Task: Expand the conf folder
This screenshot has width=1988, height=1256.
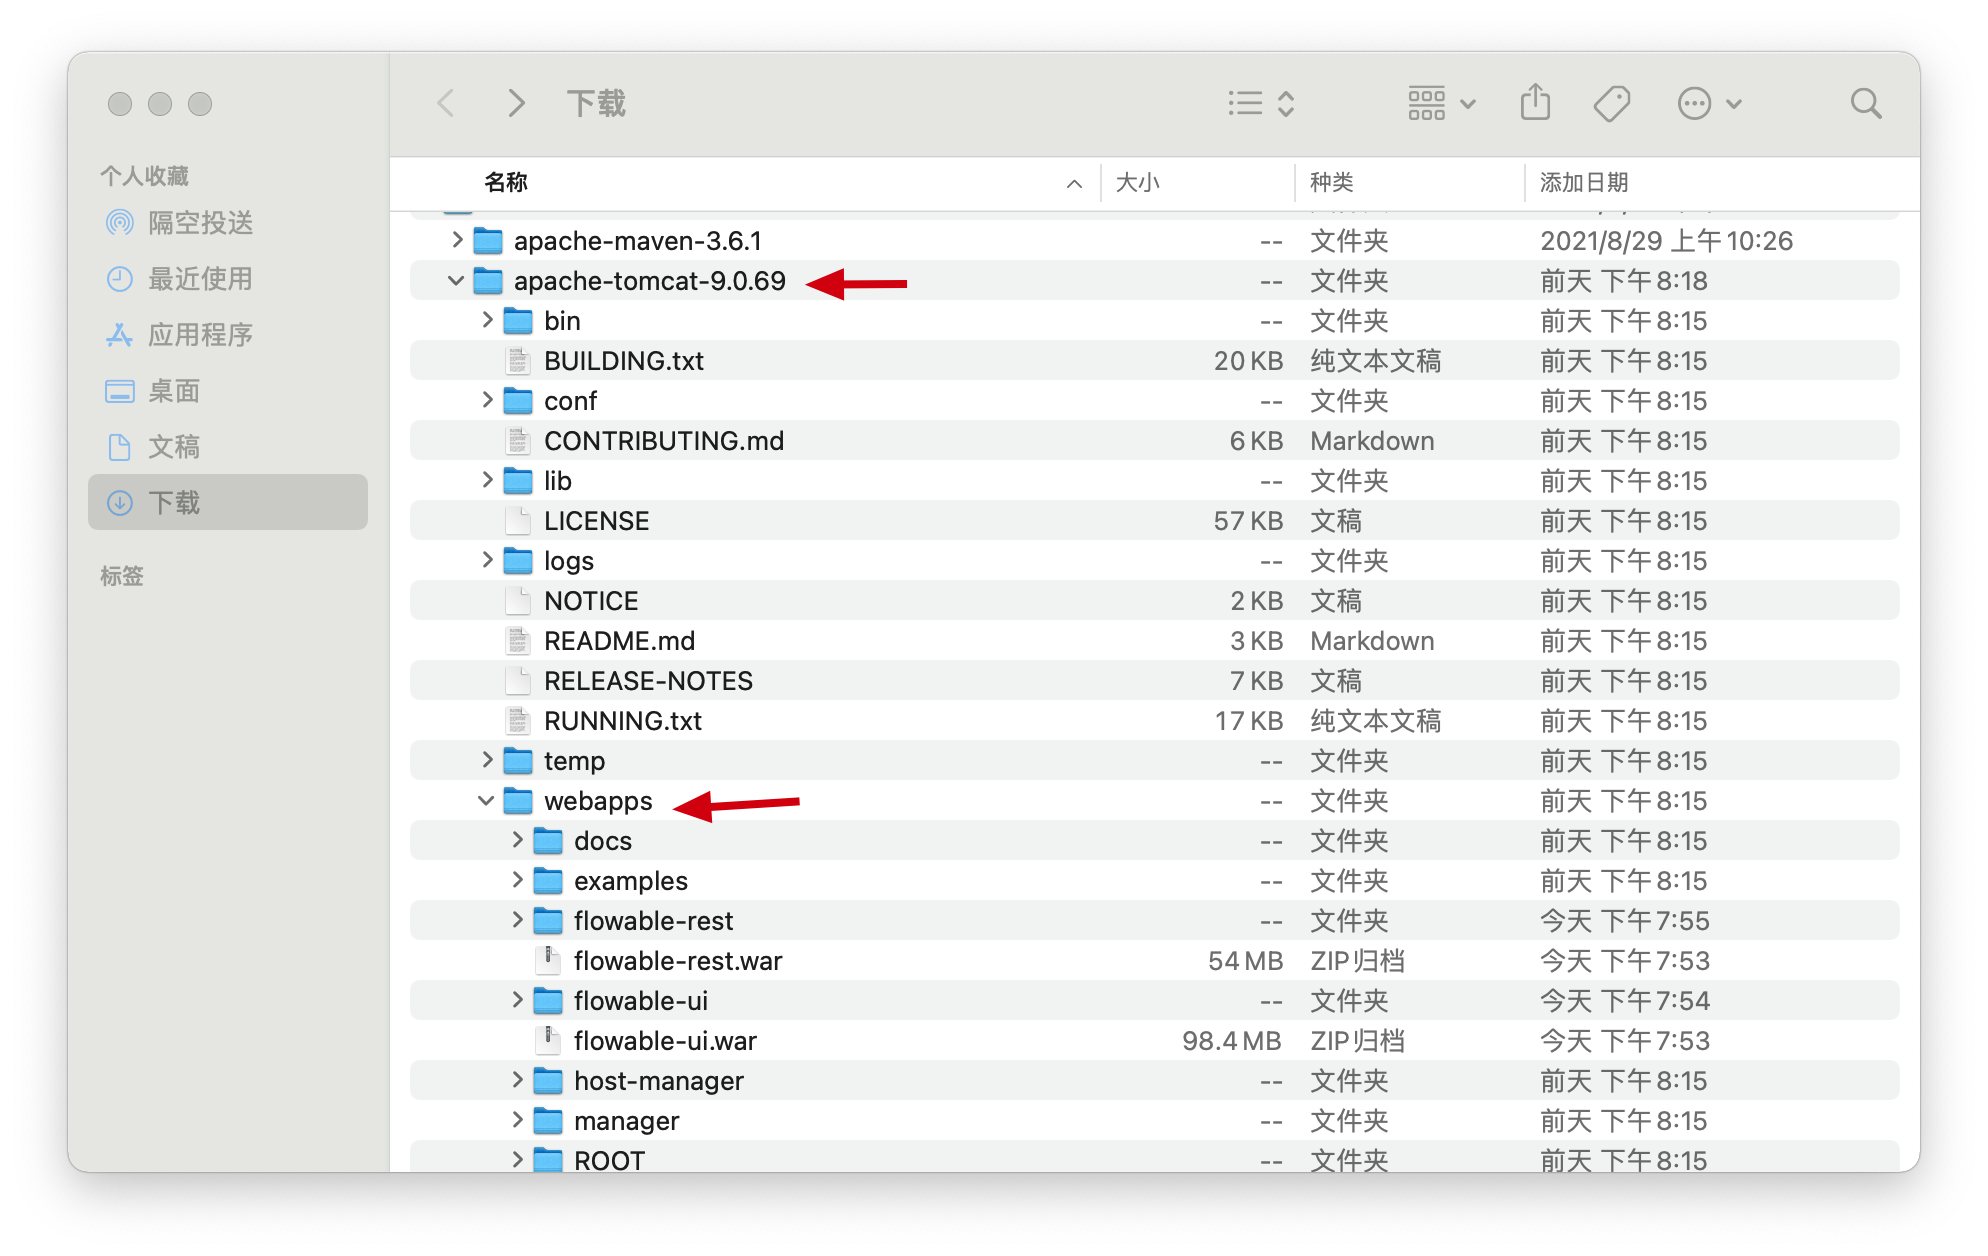Action: 487,400
